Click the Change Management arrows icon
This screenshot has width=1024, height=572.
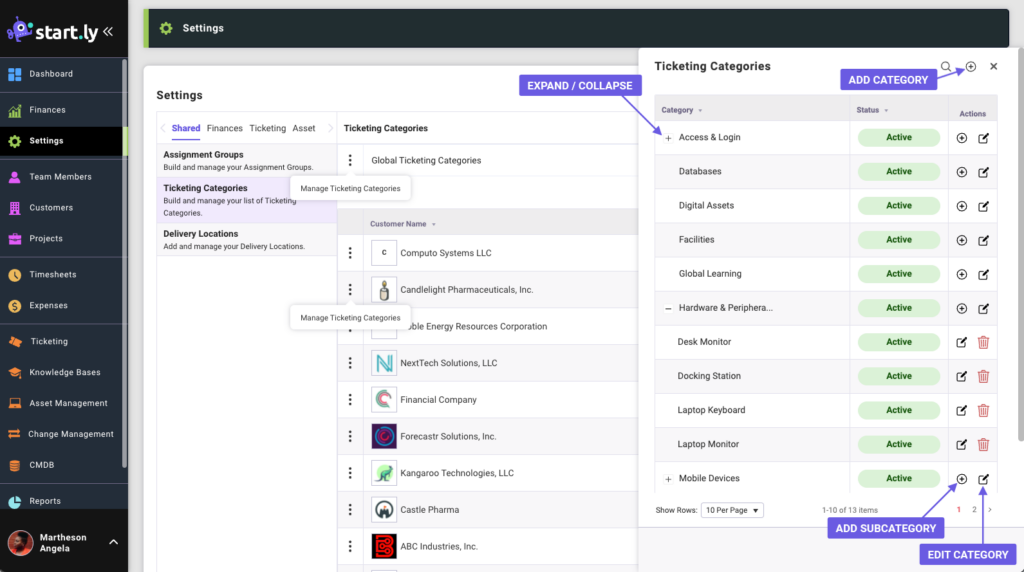coord(14,434)
